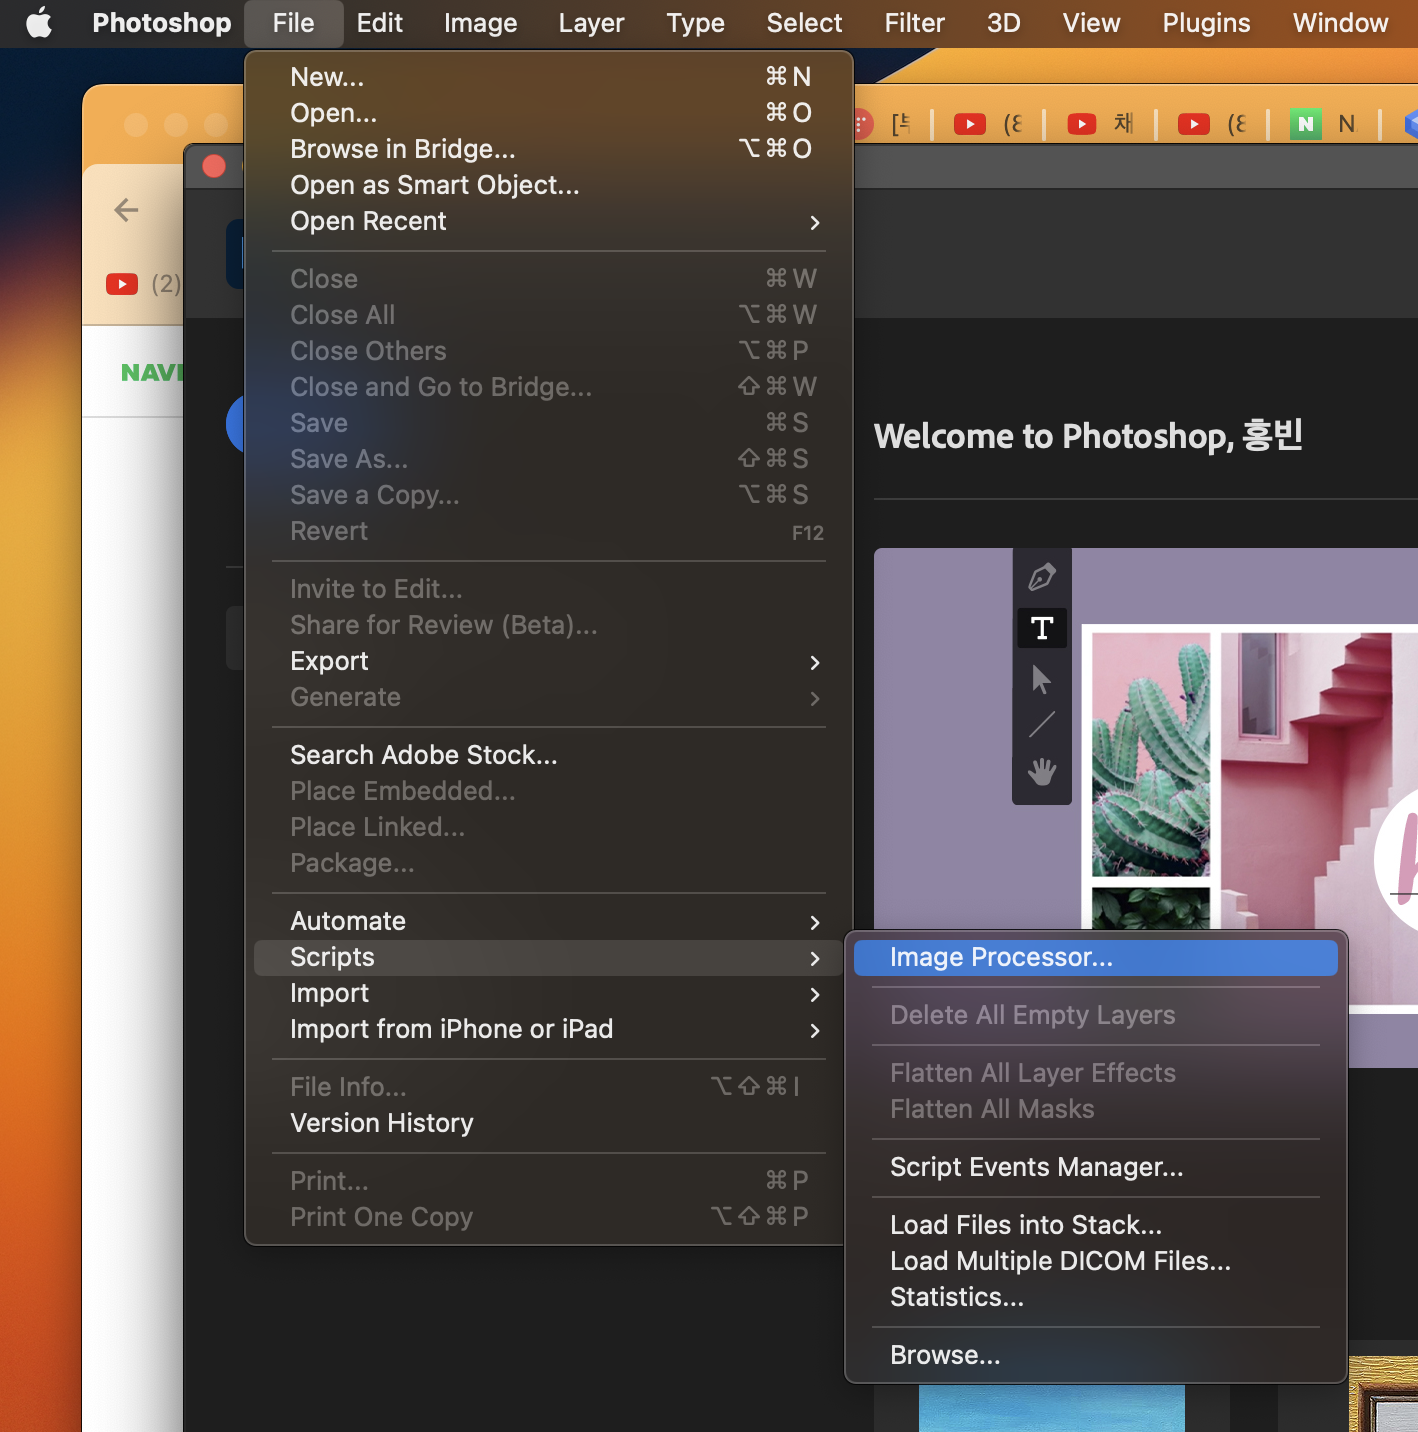Viewport: 1418px width, 1432px height.
Task: Choose Open as Smart Object...
Action: [x=549, y=185]
